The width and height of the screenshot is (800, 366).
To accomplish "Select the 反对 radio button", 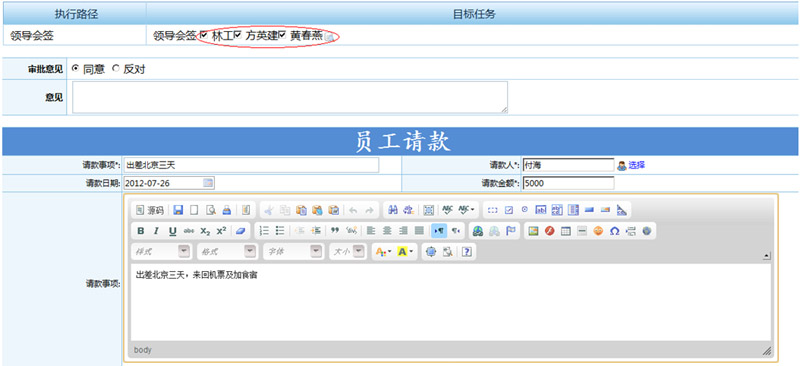I will pos(115,68).
